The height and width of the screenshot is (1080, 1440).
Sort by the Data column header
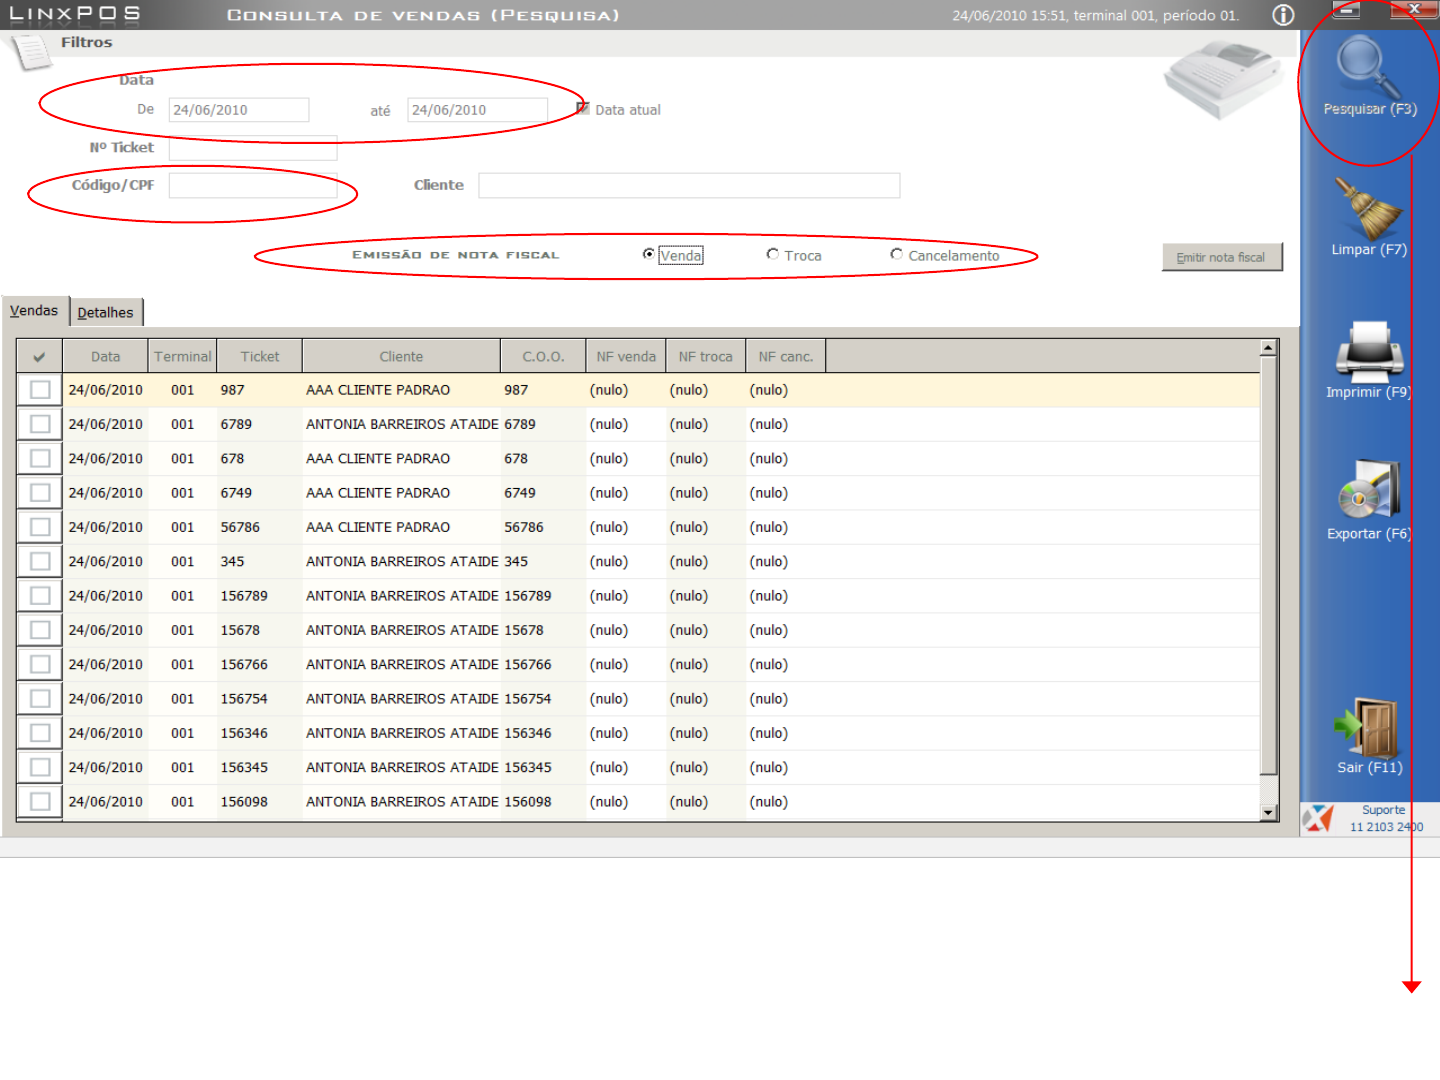tap(106, 356)
